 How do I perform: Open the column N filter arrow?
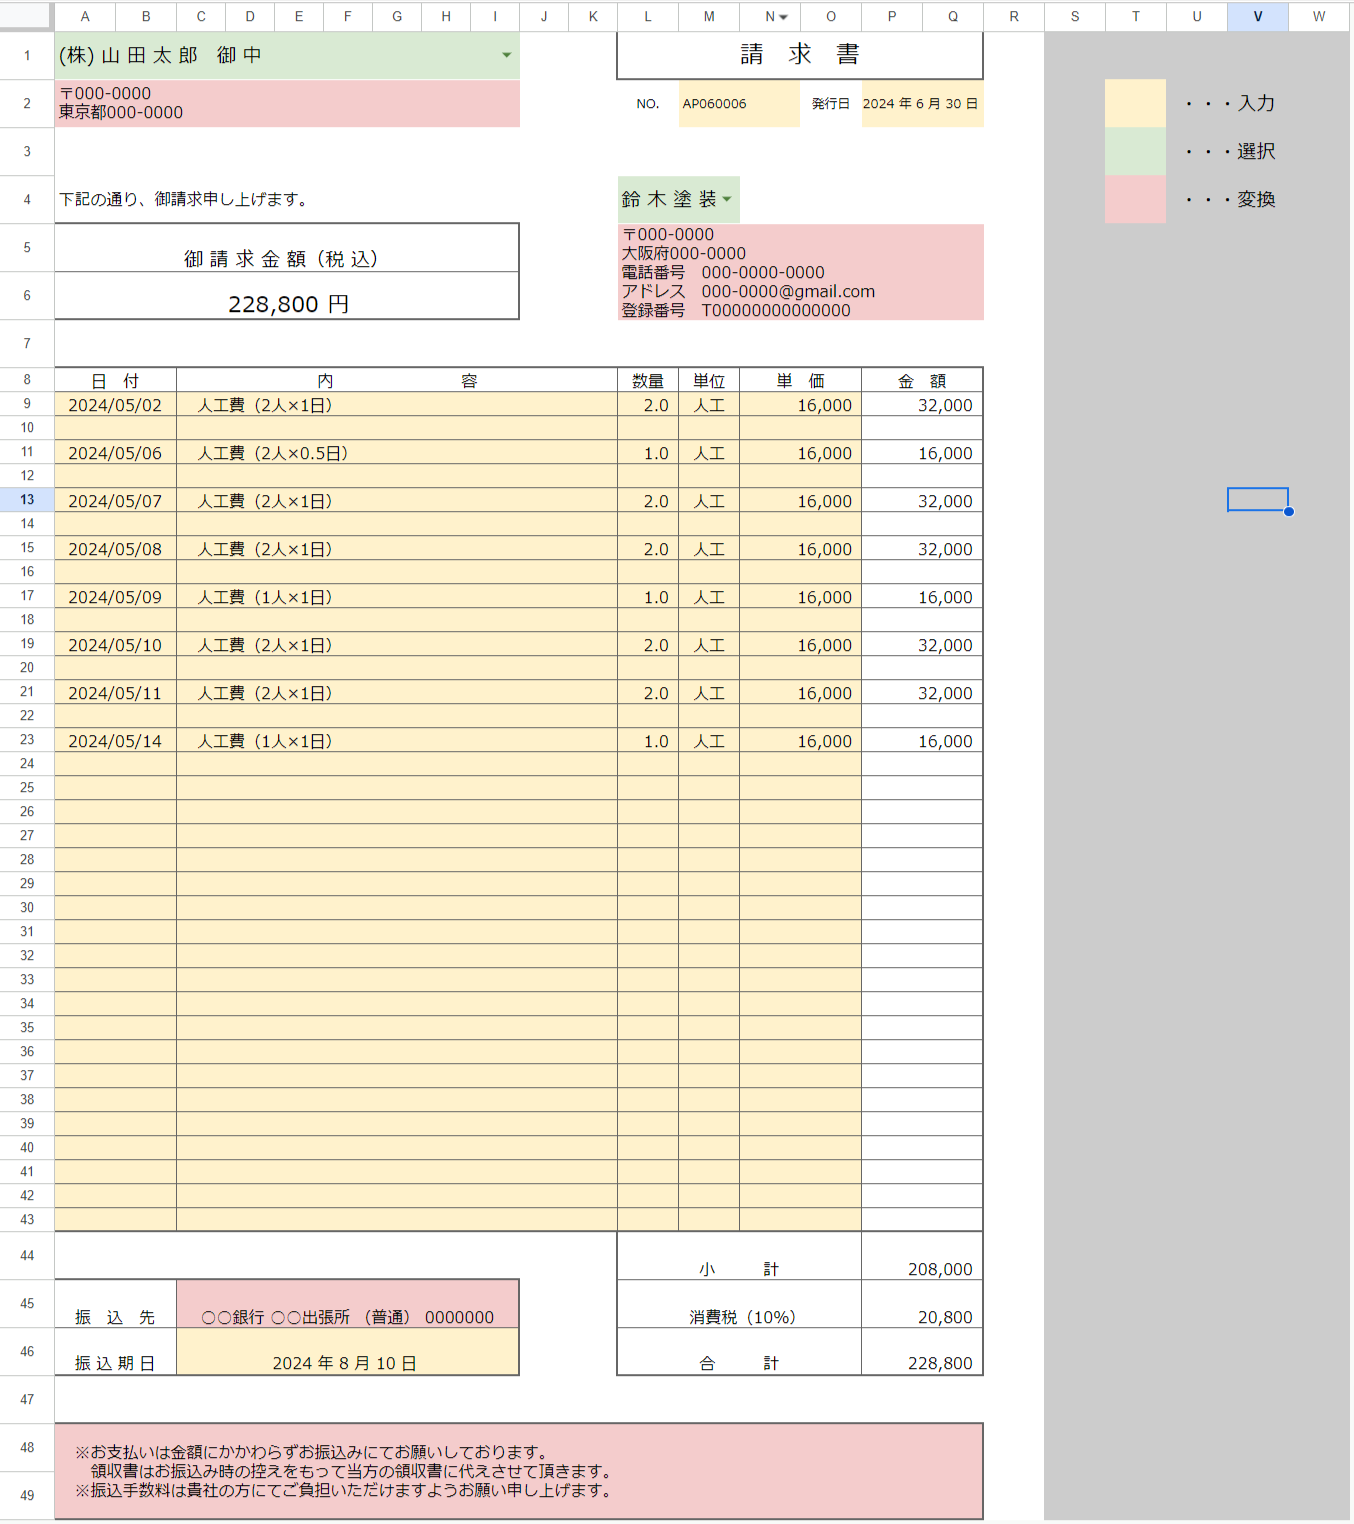point(783,17)
